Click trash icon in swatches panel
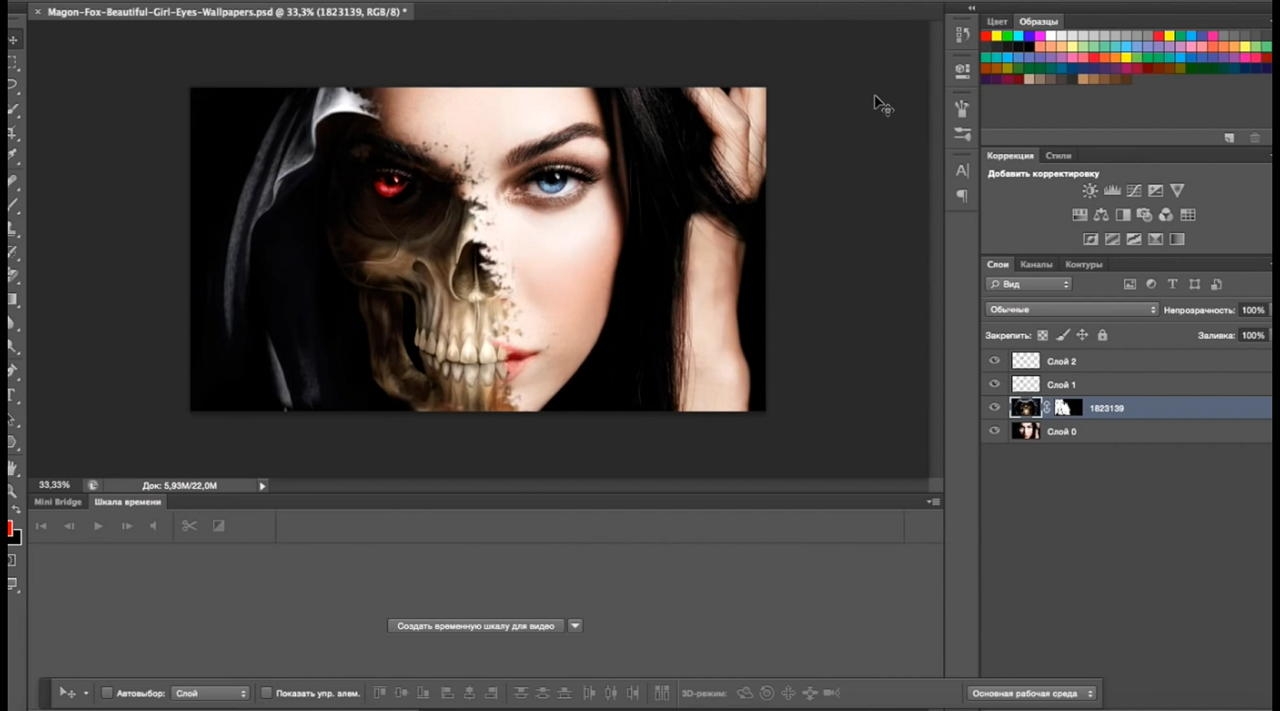 click(1255, 138)
